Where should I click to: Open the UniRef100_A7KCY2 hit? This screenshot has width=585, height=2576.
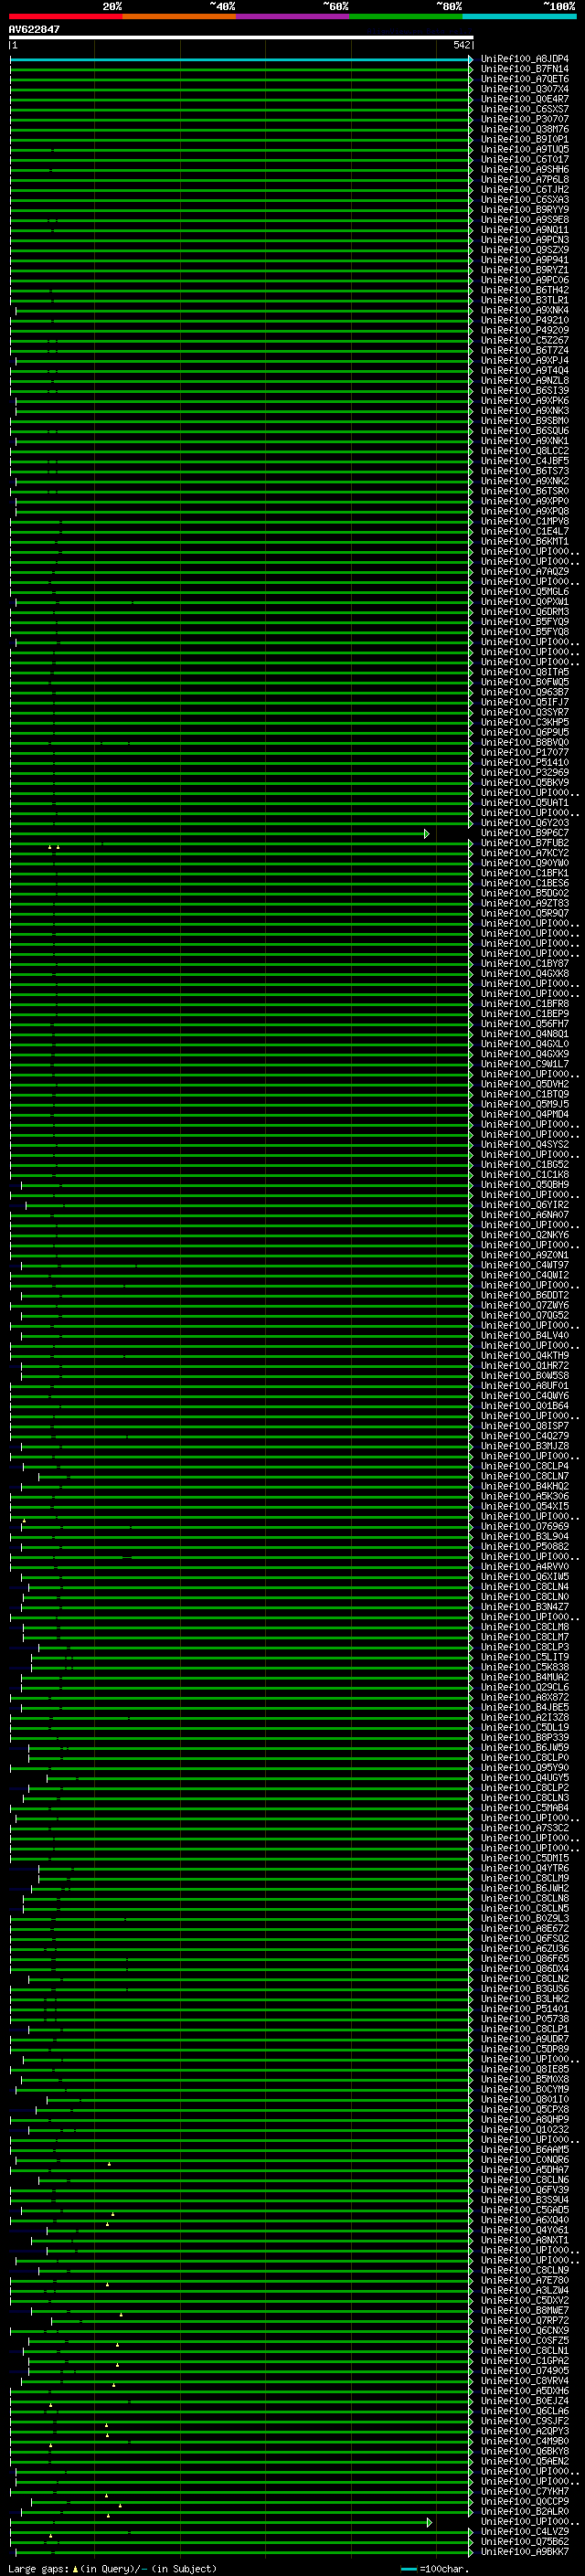[x=525, y=853]
